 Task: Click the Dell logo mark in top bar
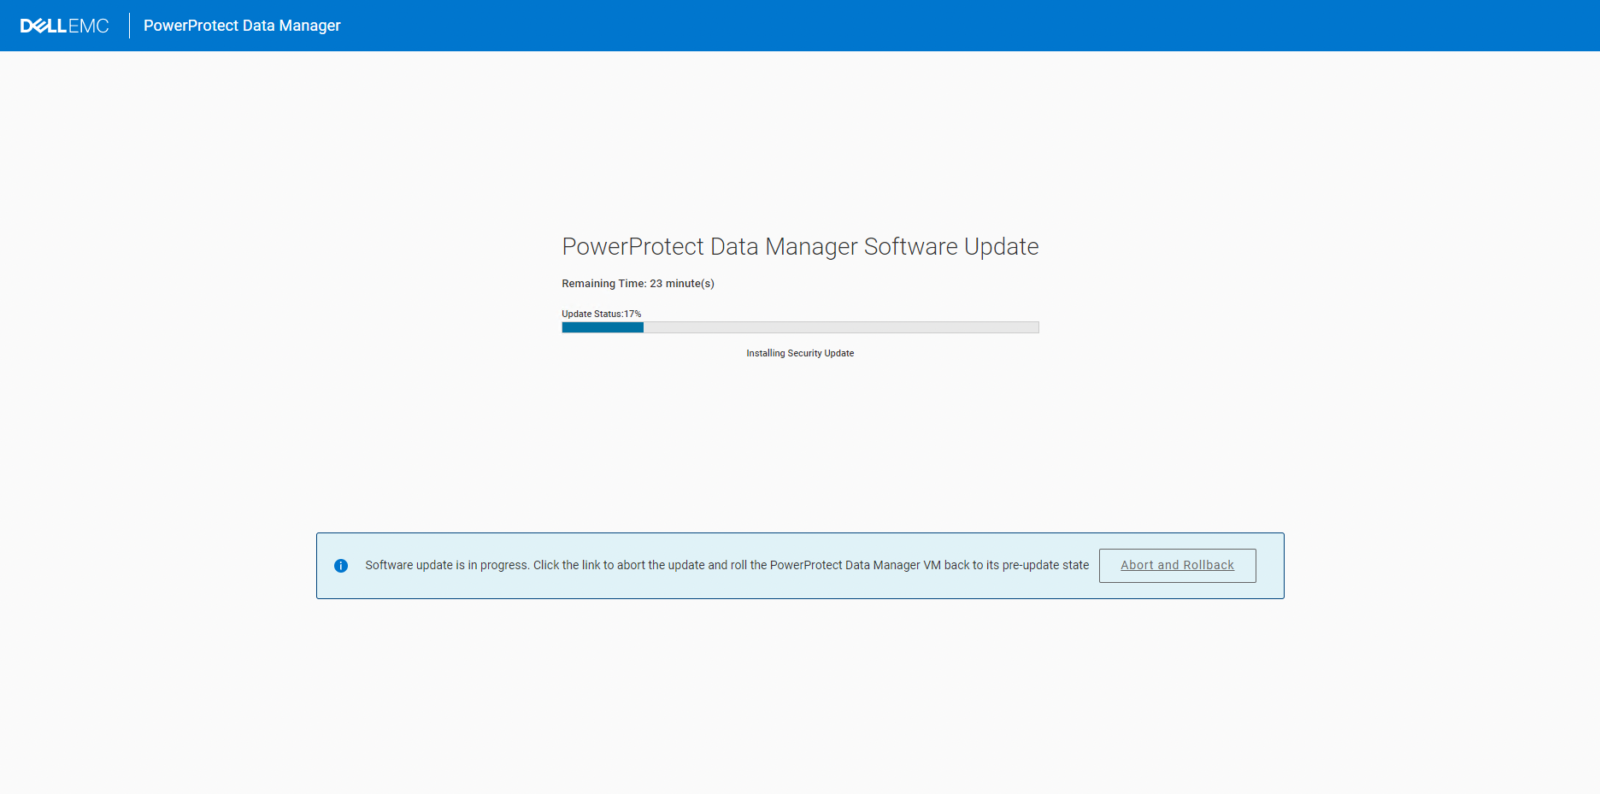click(42, 25)
